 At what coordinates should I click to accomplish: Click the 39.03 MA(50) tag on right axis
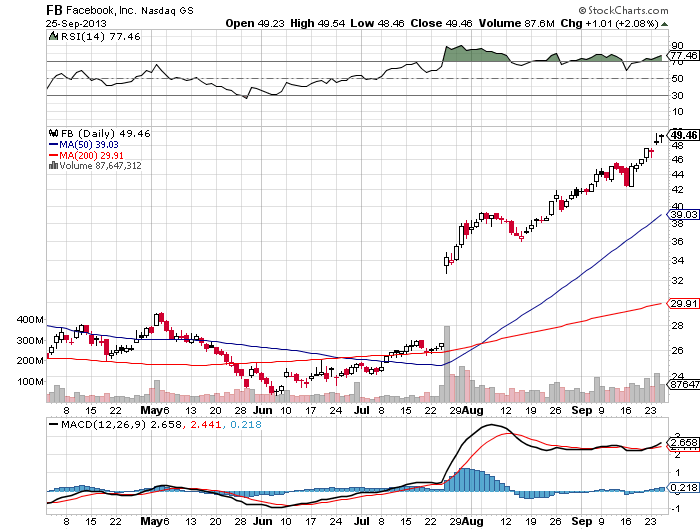tap(683, 215)
